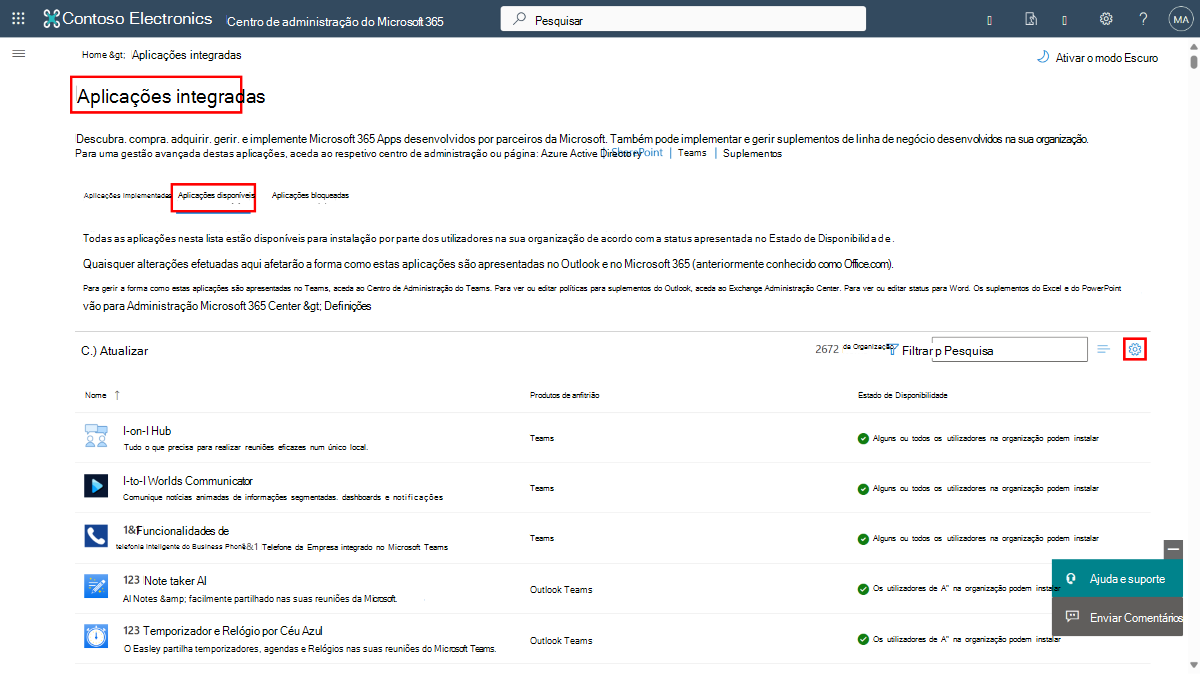Image resolution: width=1200 pixels, height=675 pixels.
Task: Click Estado de Disponibilidade column header
Action: [903, 395]
